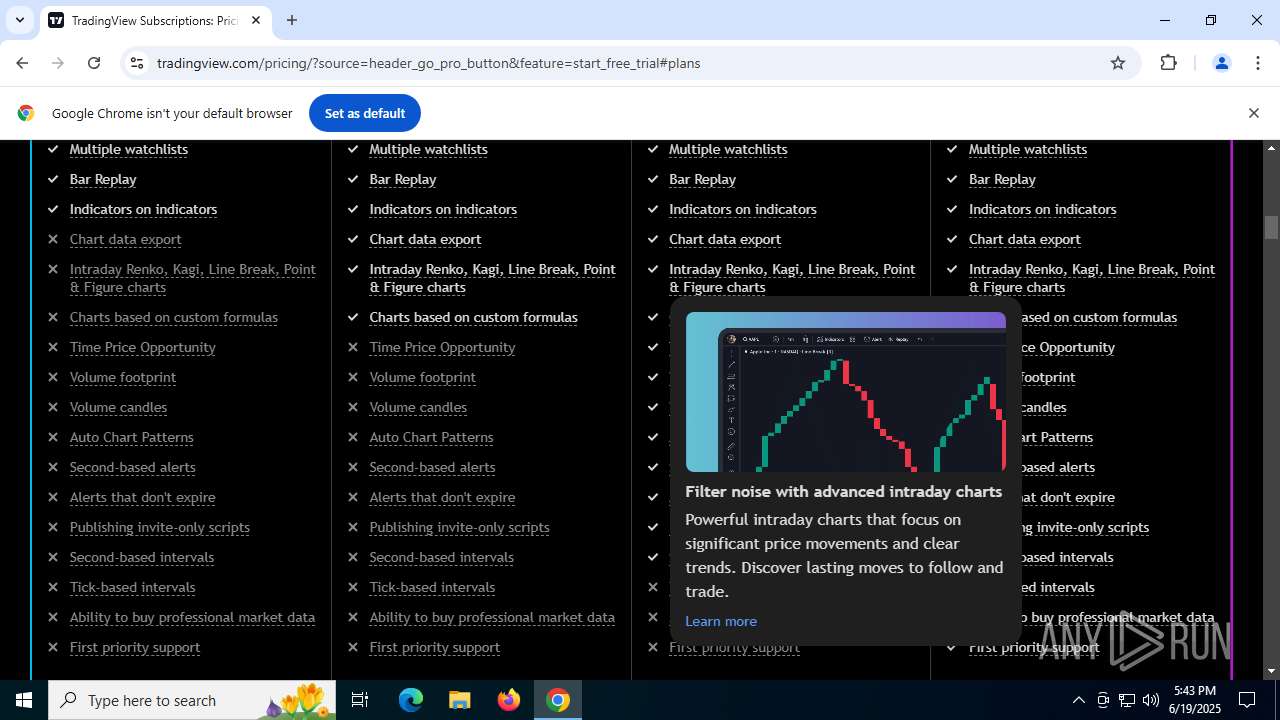This screenshot has height=720, width=1280.
Task: Click First priority support in third column
Action: tap(734, 647)
